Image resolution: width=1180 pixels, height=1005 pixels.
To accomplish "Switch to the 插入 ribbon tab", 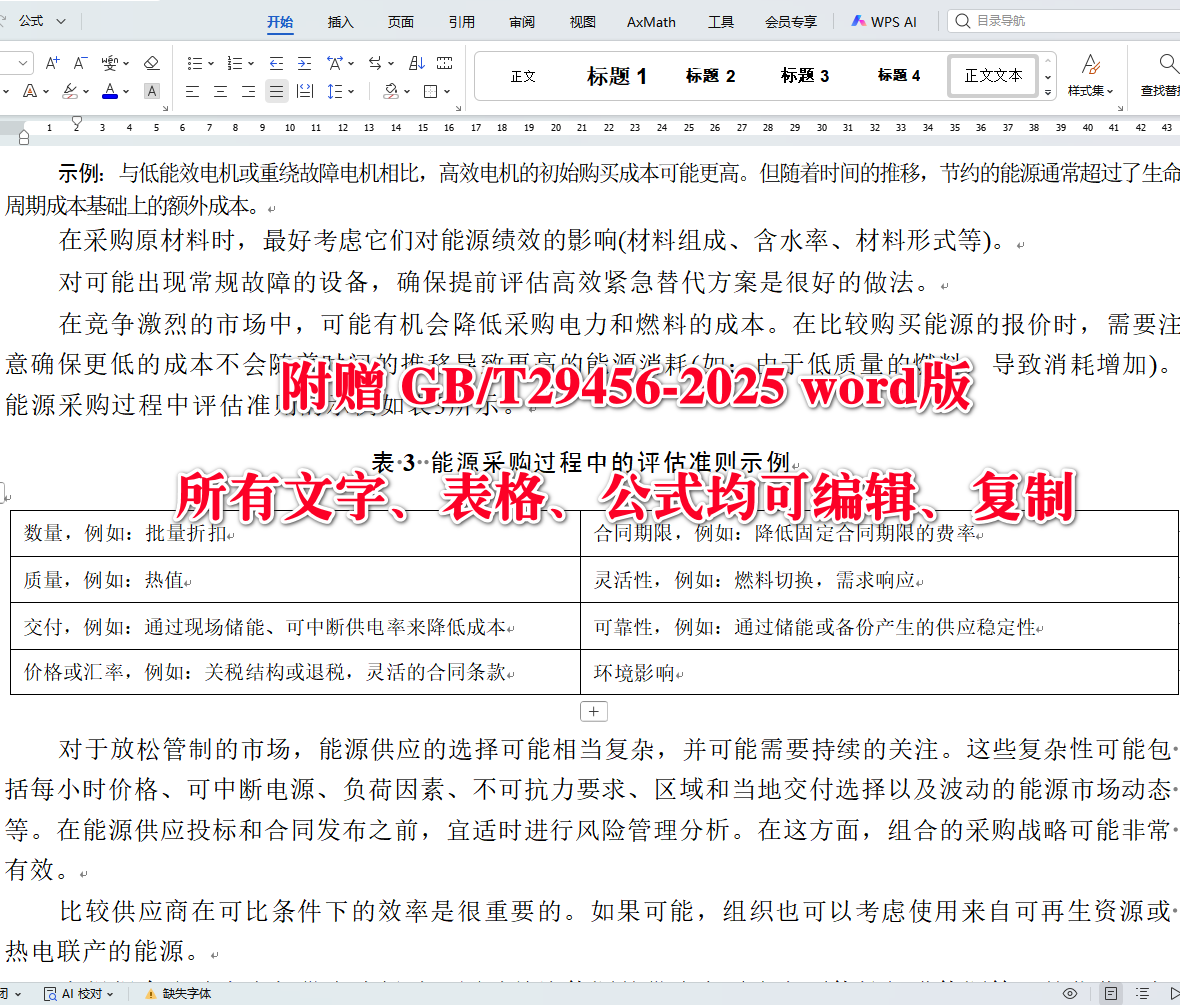I will pos(339,21).
